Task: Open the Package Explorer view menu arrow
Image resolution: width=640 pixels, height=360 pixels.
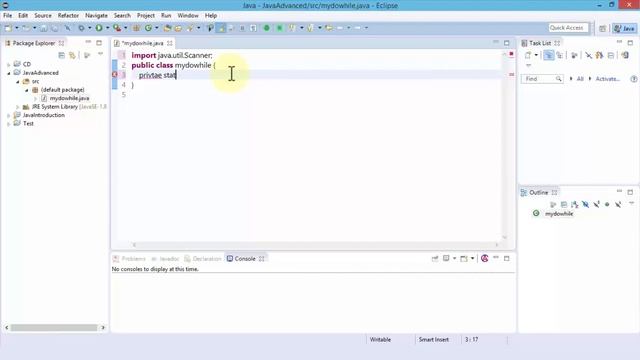Action: (x=100, y=54)
